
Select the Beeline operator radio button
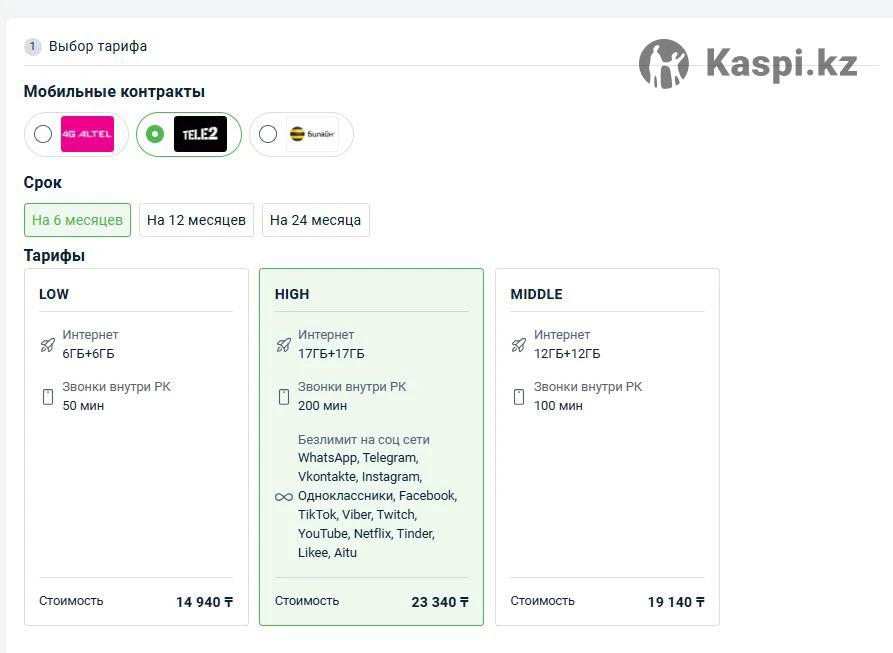(268, 134)
